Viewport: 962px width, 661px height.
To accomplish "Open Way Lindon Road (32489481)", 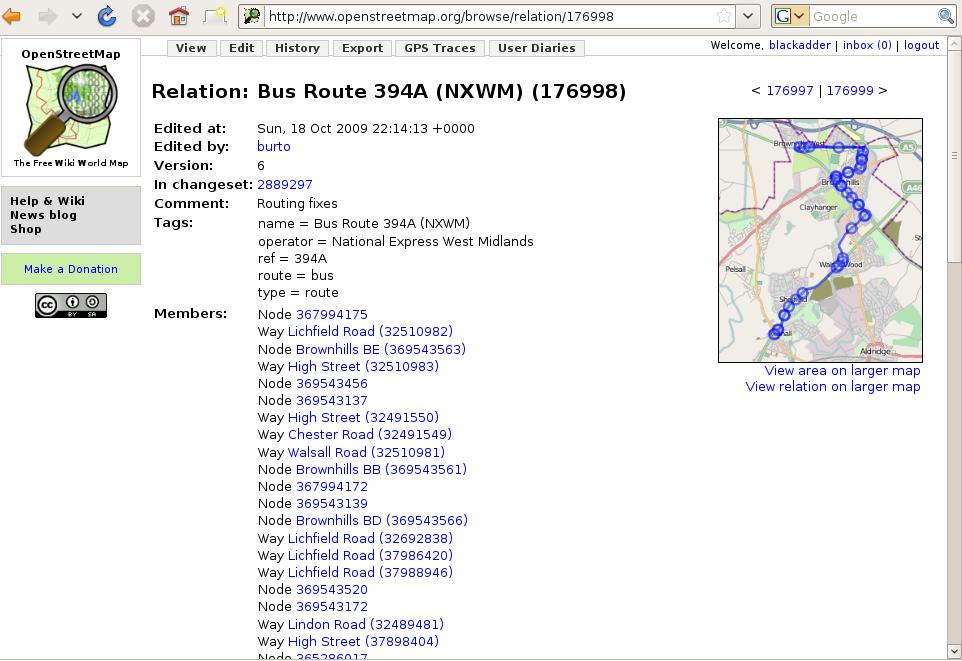I will click(366, 624).
